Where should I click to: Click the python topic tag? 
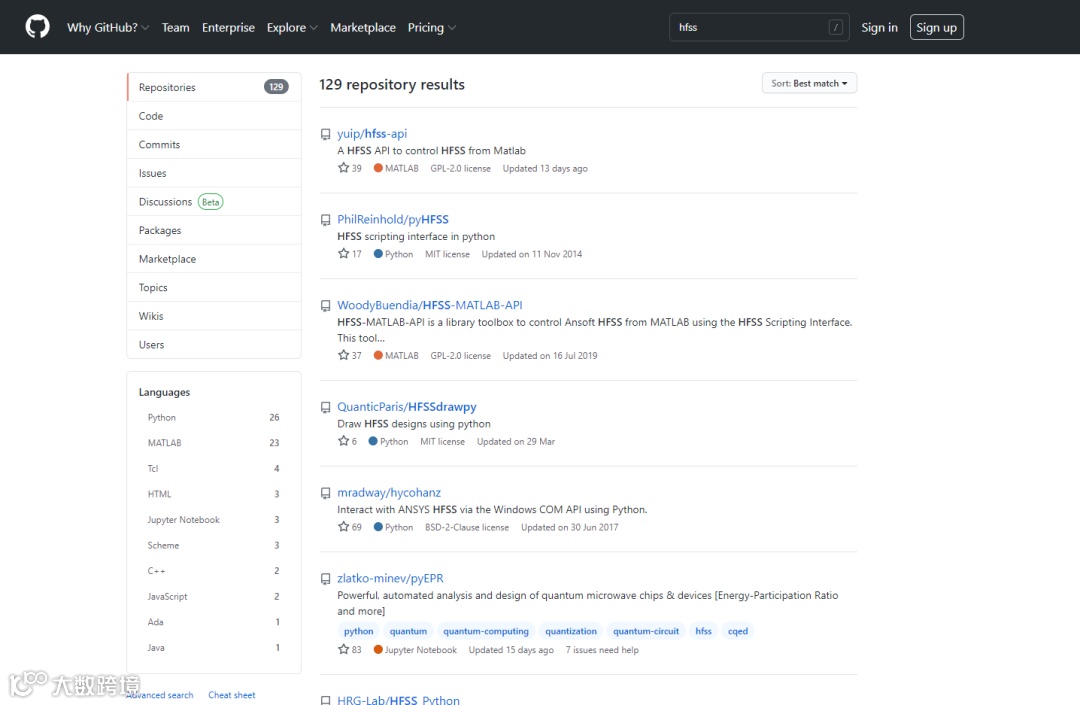[x=358, y=631]
